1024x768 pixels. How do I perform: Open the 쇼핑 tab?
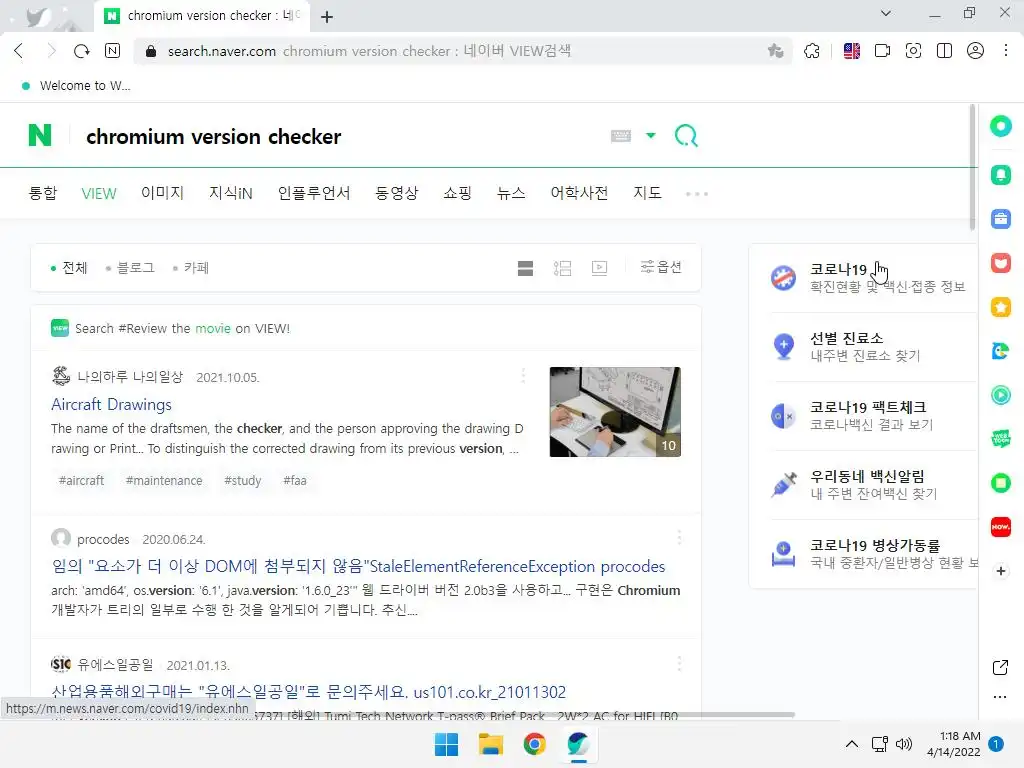pyautogui.click(x=457, y=193)
